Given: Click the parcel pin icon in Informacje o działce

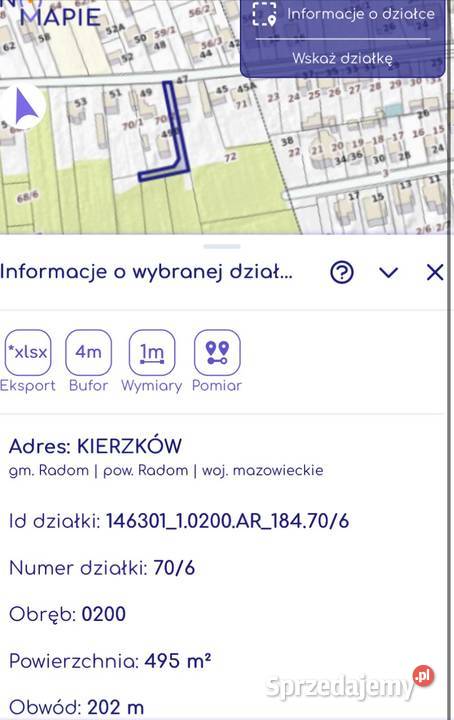Looking at the screenshot, I should [265, 14].
